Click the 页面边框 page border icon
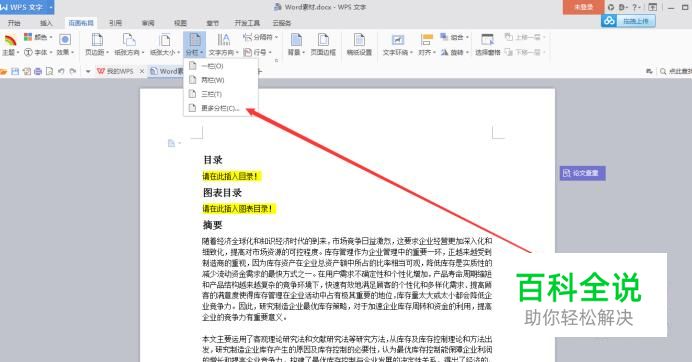The height and width of the screenshot is (362, 692). pyautogui.click(x=323, y=40)
